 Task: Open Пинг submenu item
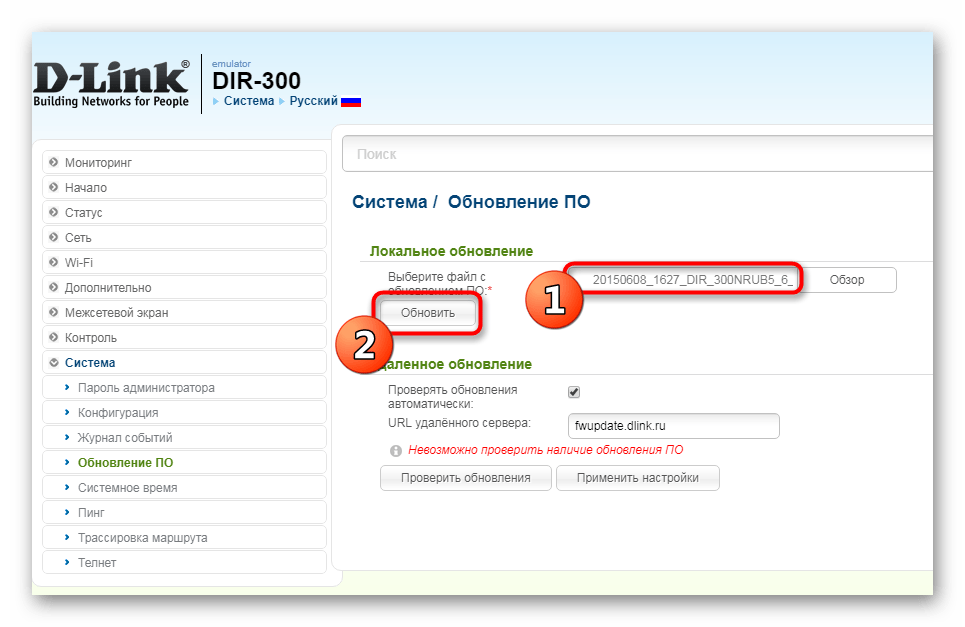click(x=184, y=513)
